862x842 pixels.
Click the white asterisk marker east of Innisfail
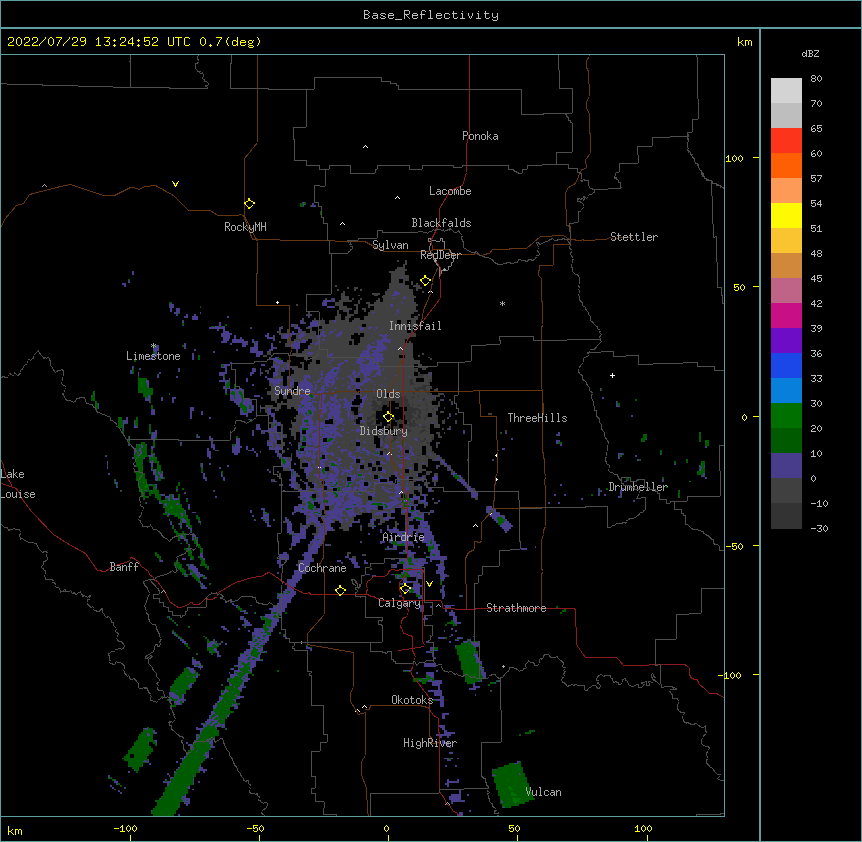tap(502, 304)
